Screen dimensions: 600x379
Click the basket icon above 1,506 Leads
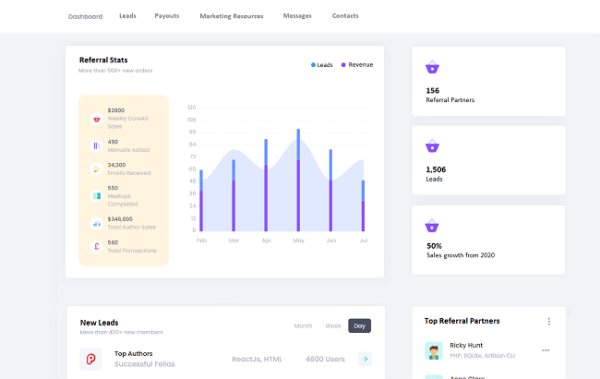point(432,146)
